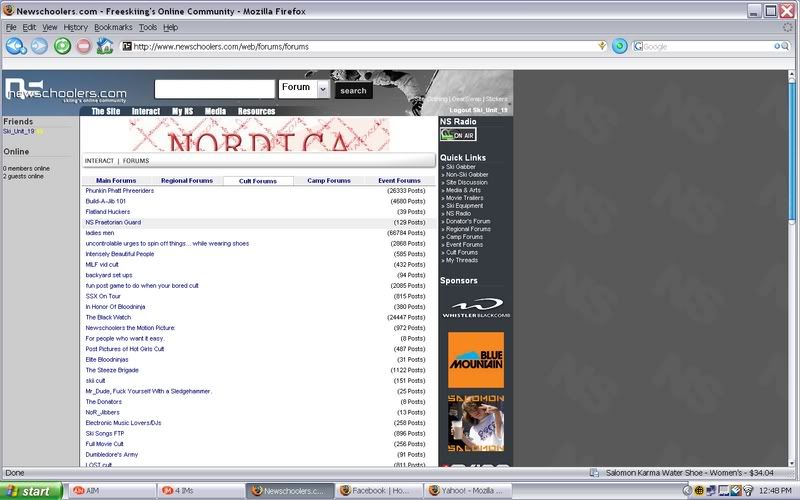800x500 pixels.
Task: Click the browser Back arrow button
Action: (16, 46)
